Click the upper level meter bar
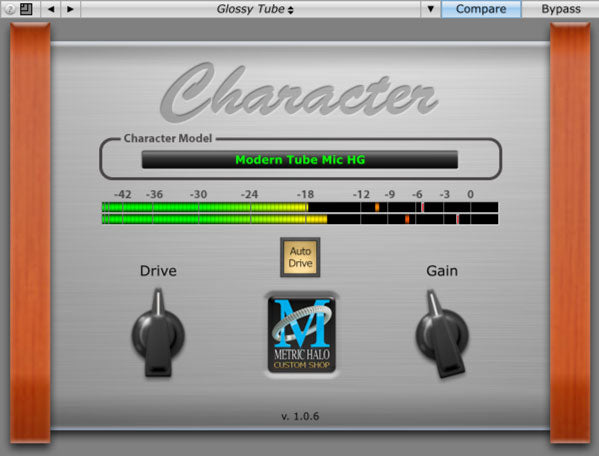This screenshot has height=456, width=599. 300,207
